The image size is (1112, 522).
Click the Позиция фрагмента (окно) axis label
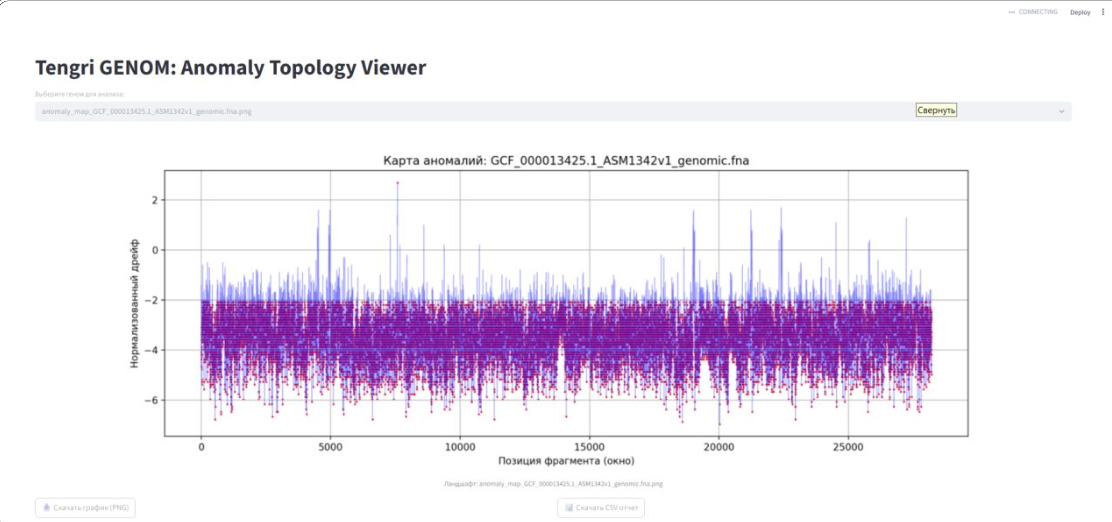pyautogui.click(x=566, y=461)
